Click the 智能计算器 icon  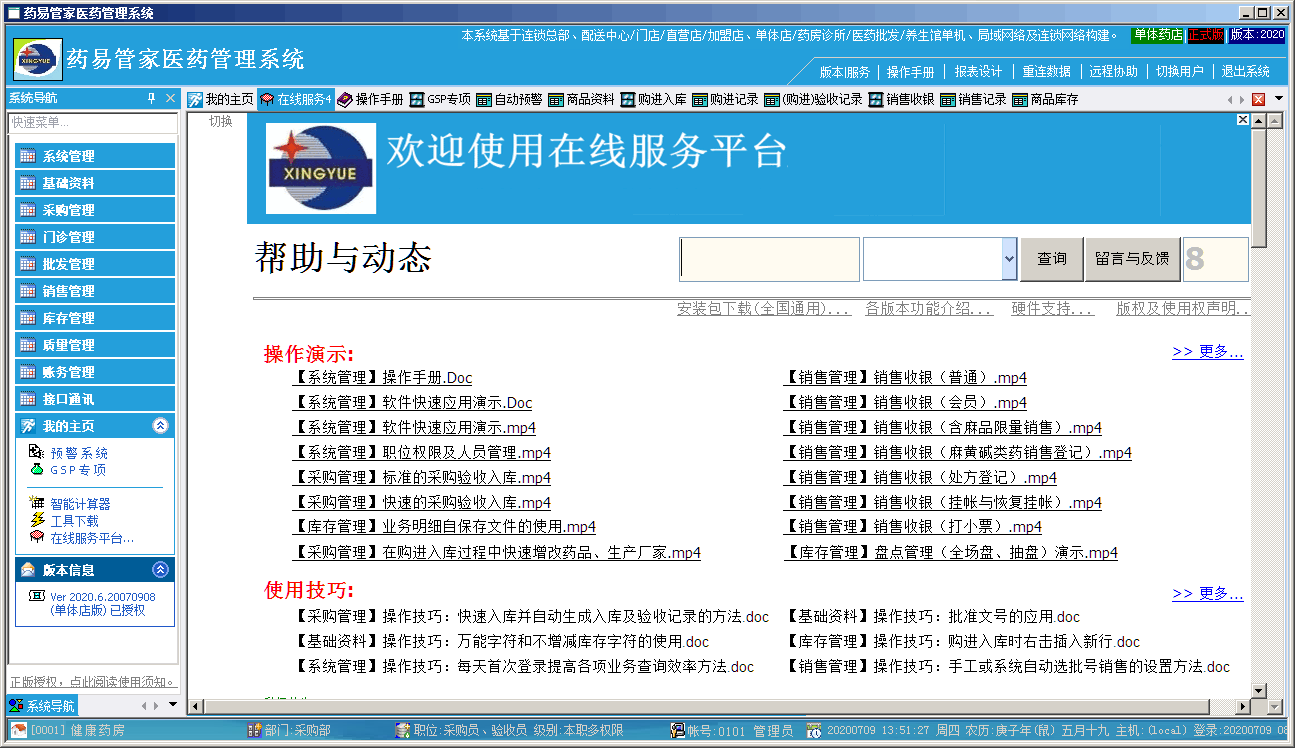[x=37, y=504]
